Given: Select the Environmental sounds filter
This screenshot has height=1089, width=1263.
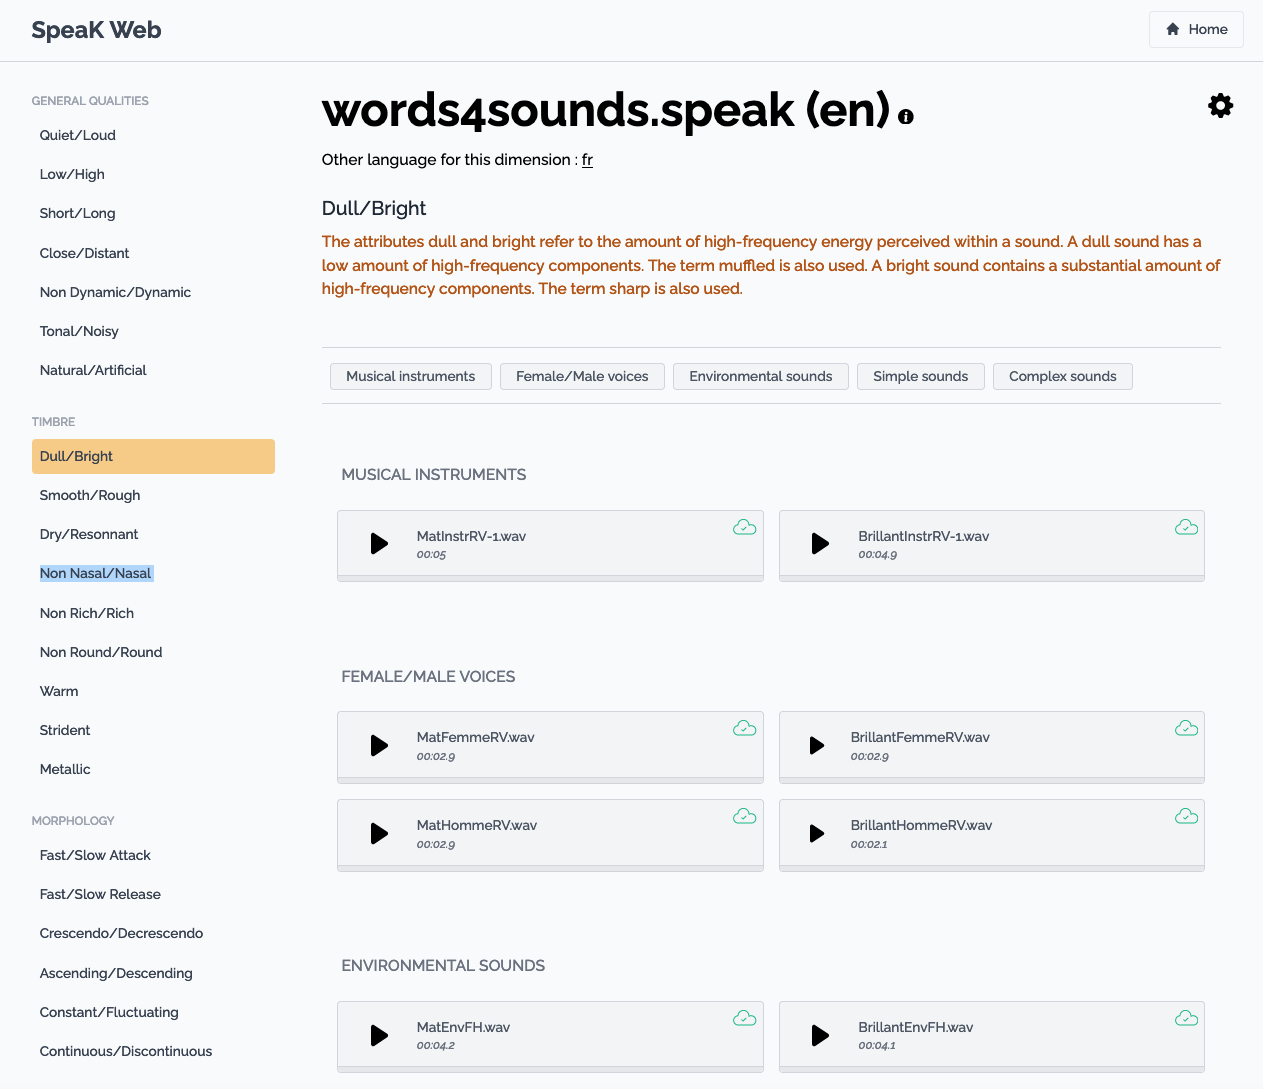Looking at the screenshot, I should (x=760, y=376).
